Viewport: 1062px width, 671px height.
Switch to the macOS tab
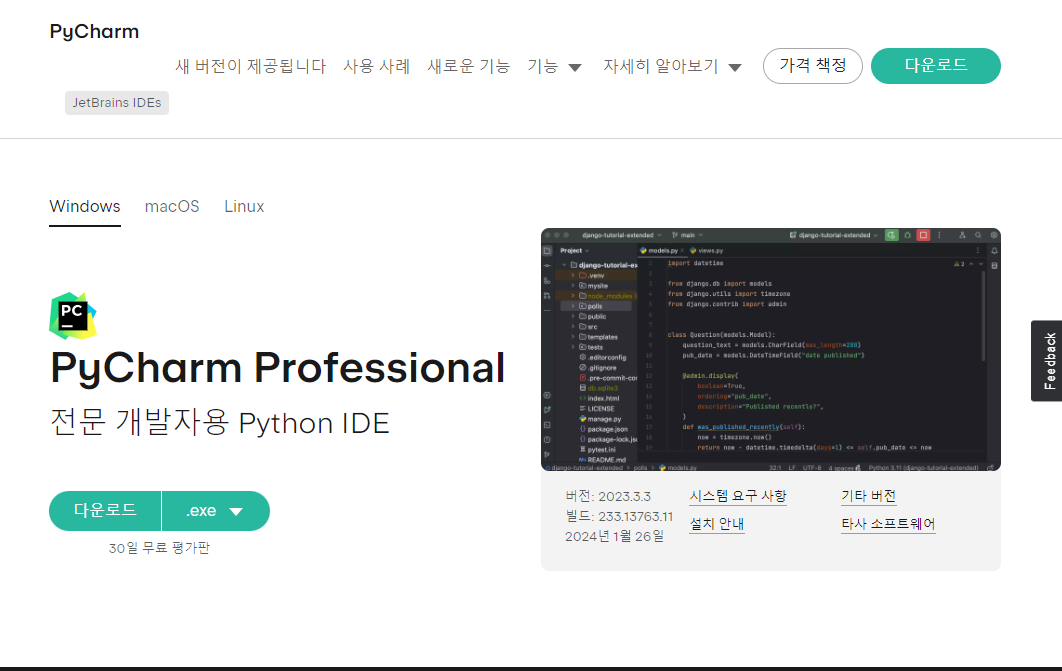[x=172, y=207]
